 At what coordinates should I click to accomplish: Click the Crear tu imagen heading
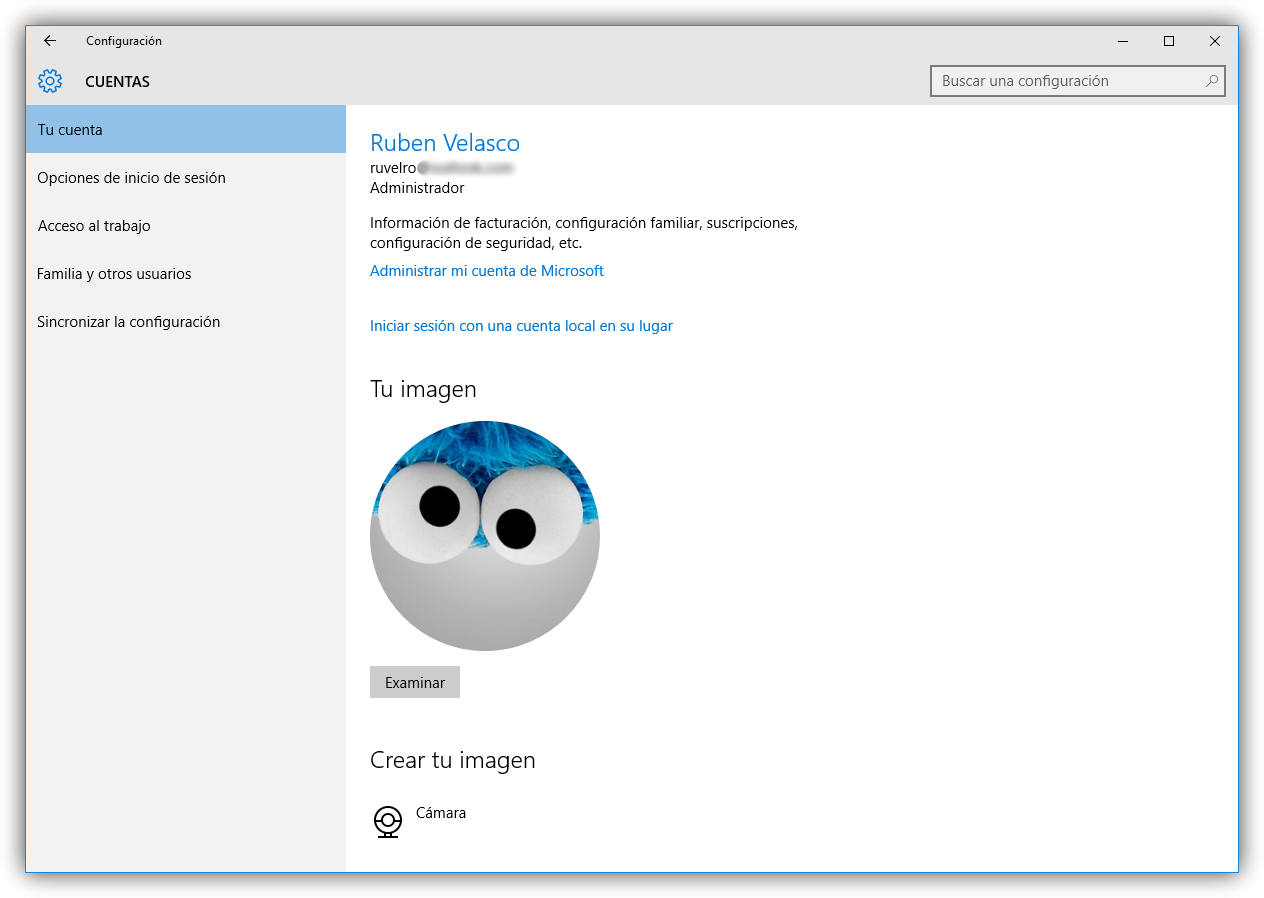tap(453, 760)
